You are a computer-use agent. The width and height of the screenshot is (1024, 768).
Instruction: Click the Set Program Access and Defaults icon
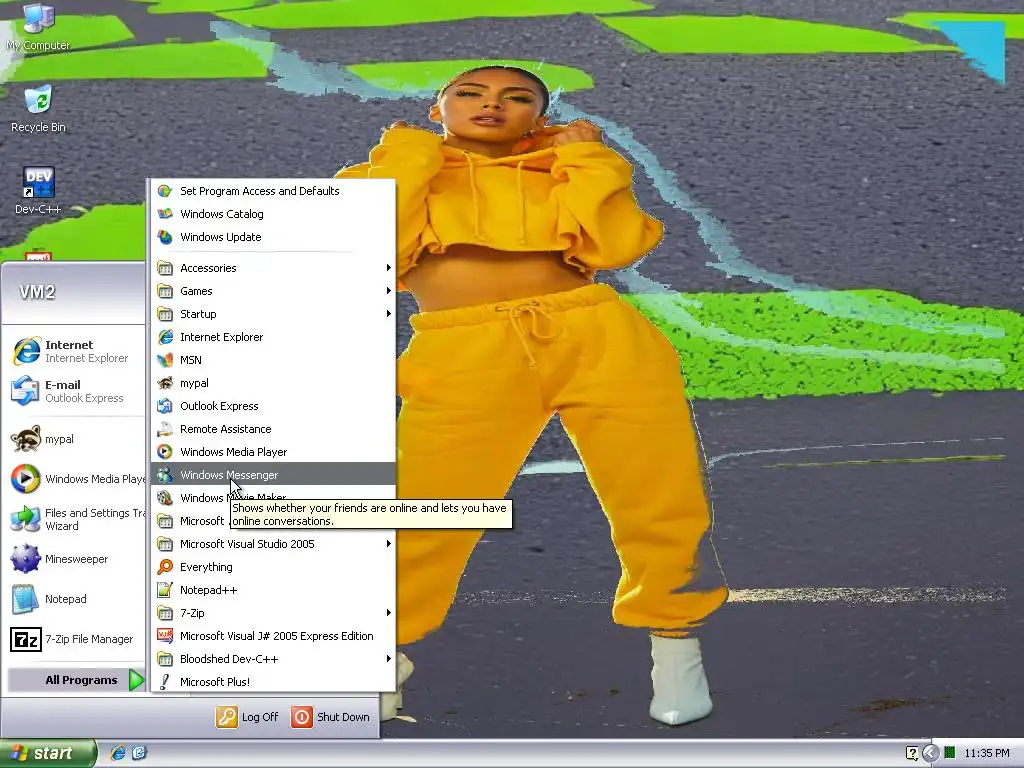(165, 191)
